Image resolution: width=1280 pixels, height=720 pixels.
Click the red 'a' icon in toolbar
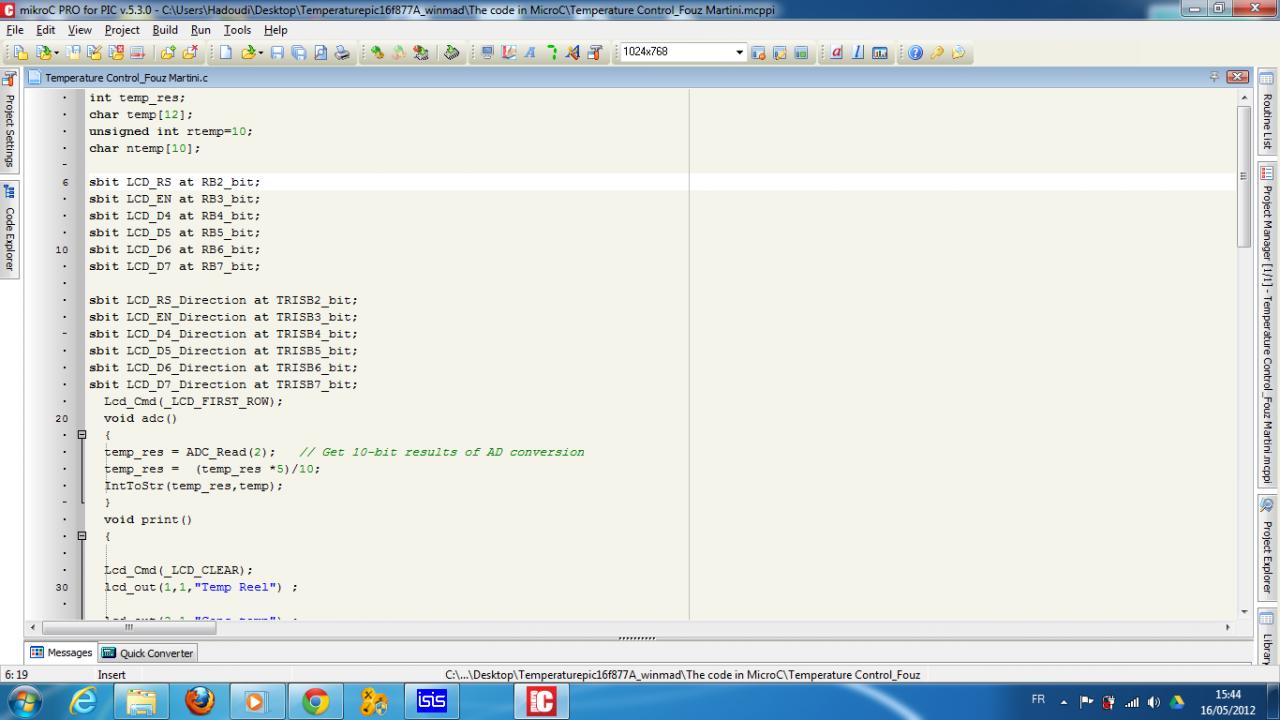tap(837, 52)
